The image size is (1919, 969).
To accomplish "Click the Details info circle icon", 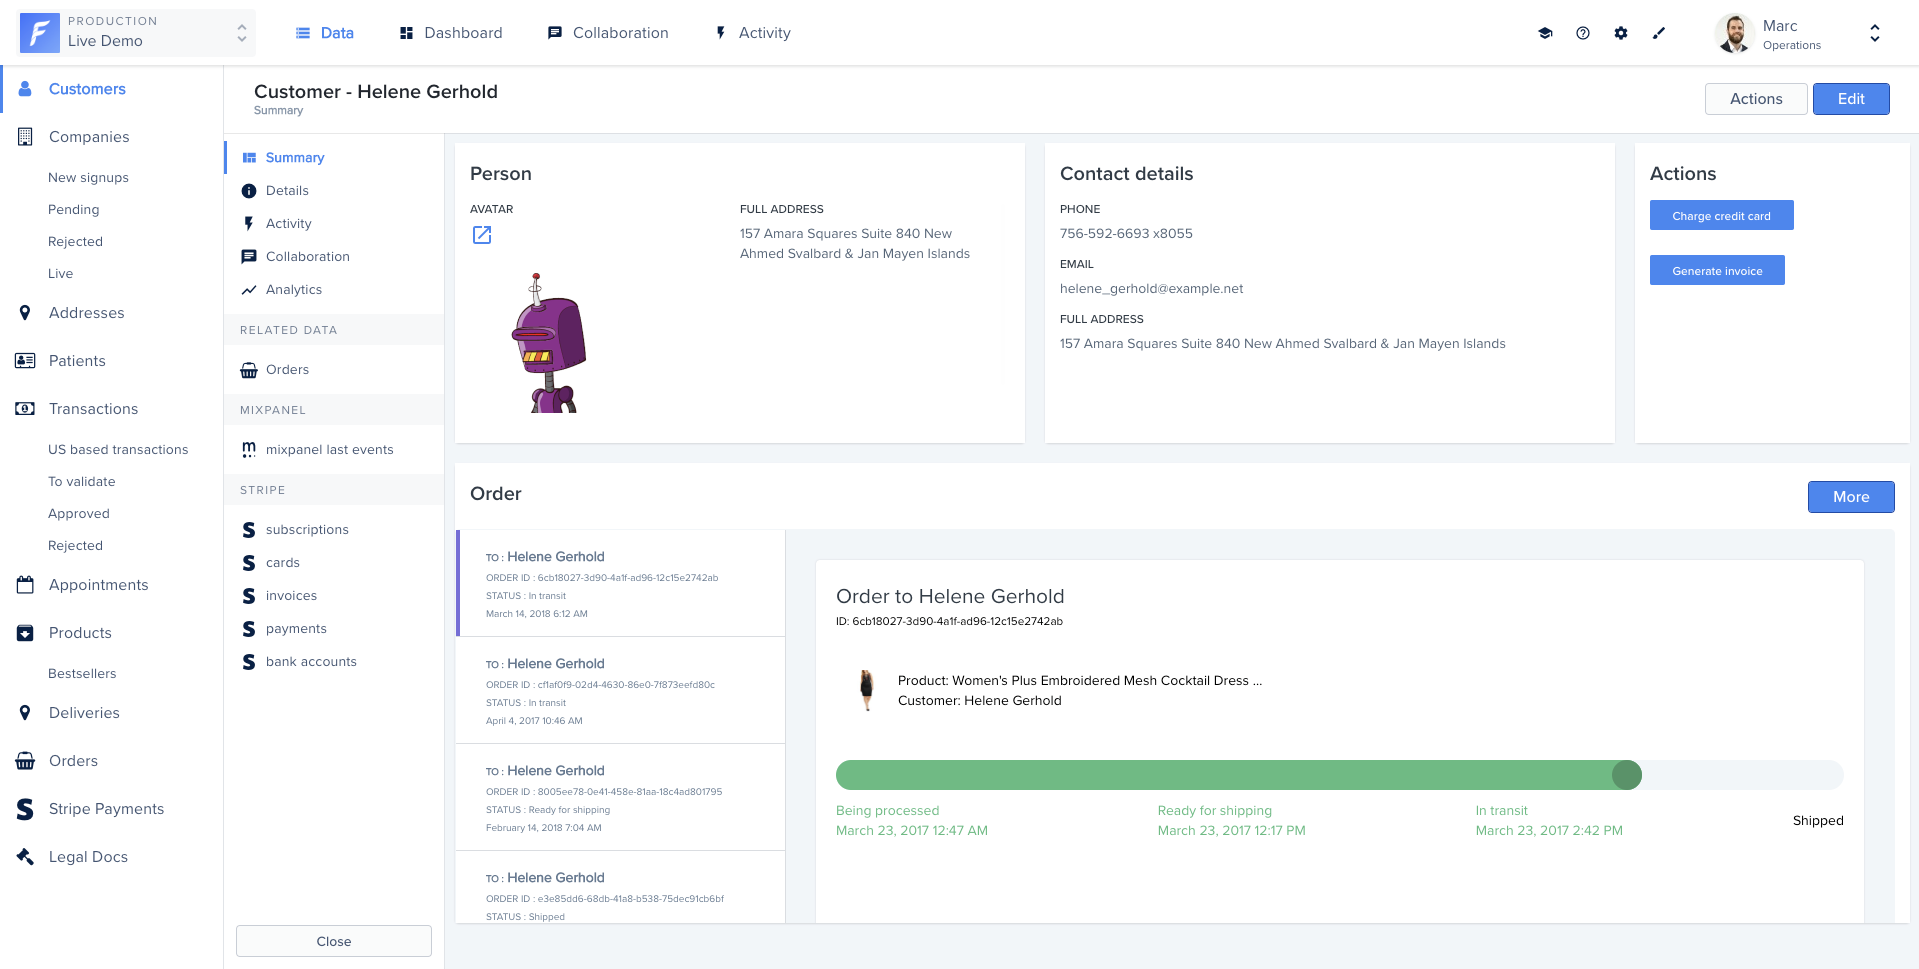I will click(x=249, y=191).
